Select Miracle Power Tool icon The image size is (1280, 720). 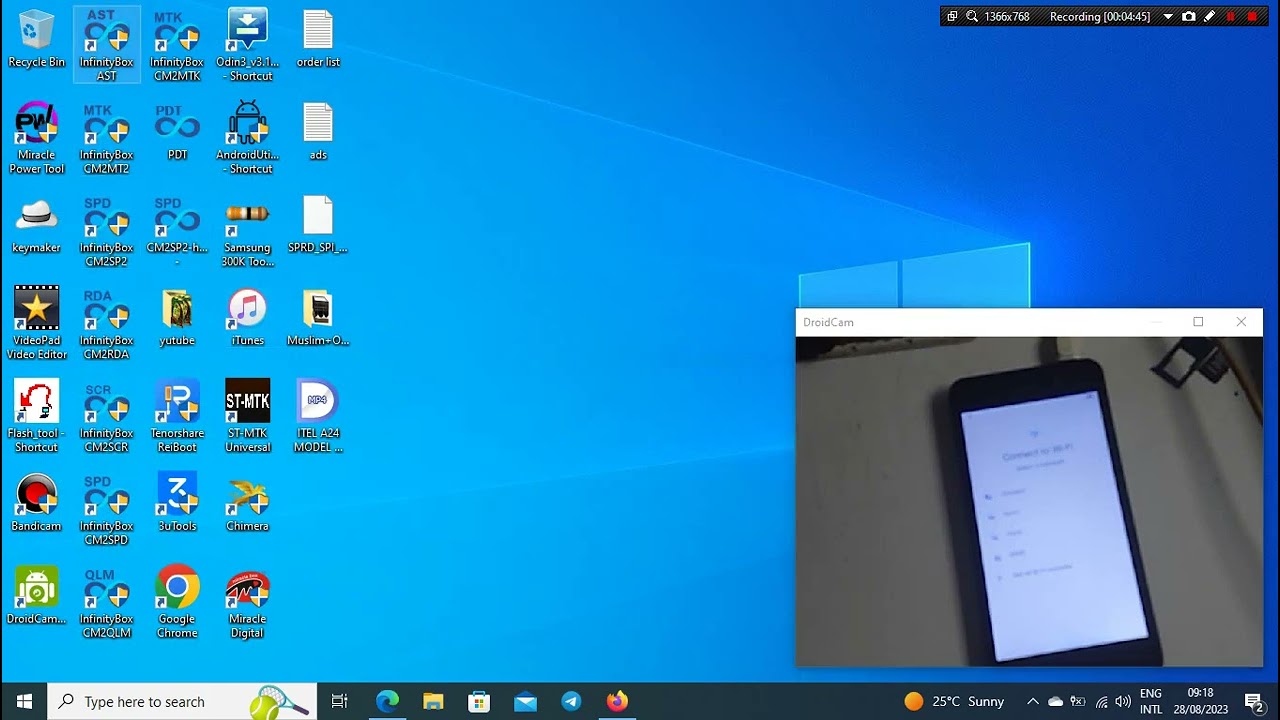[36, 138]
